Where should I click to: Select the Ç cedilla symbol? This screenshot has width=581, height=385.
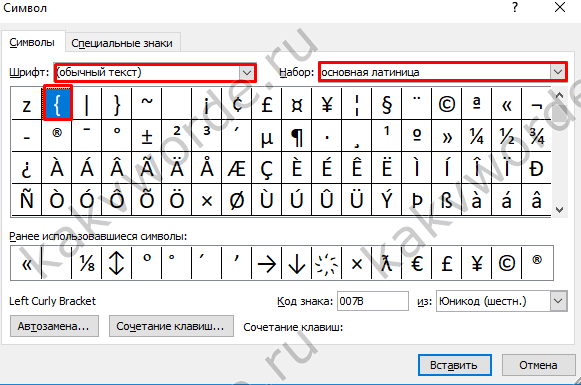pyautogui.click(x=267, y=167)
